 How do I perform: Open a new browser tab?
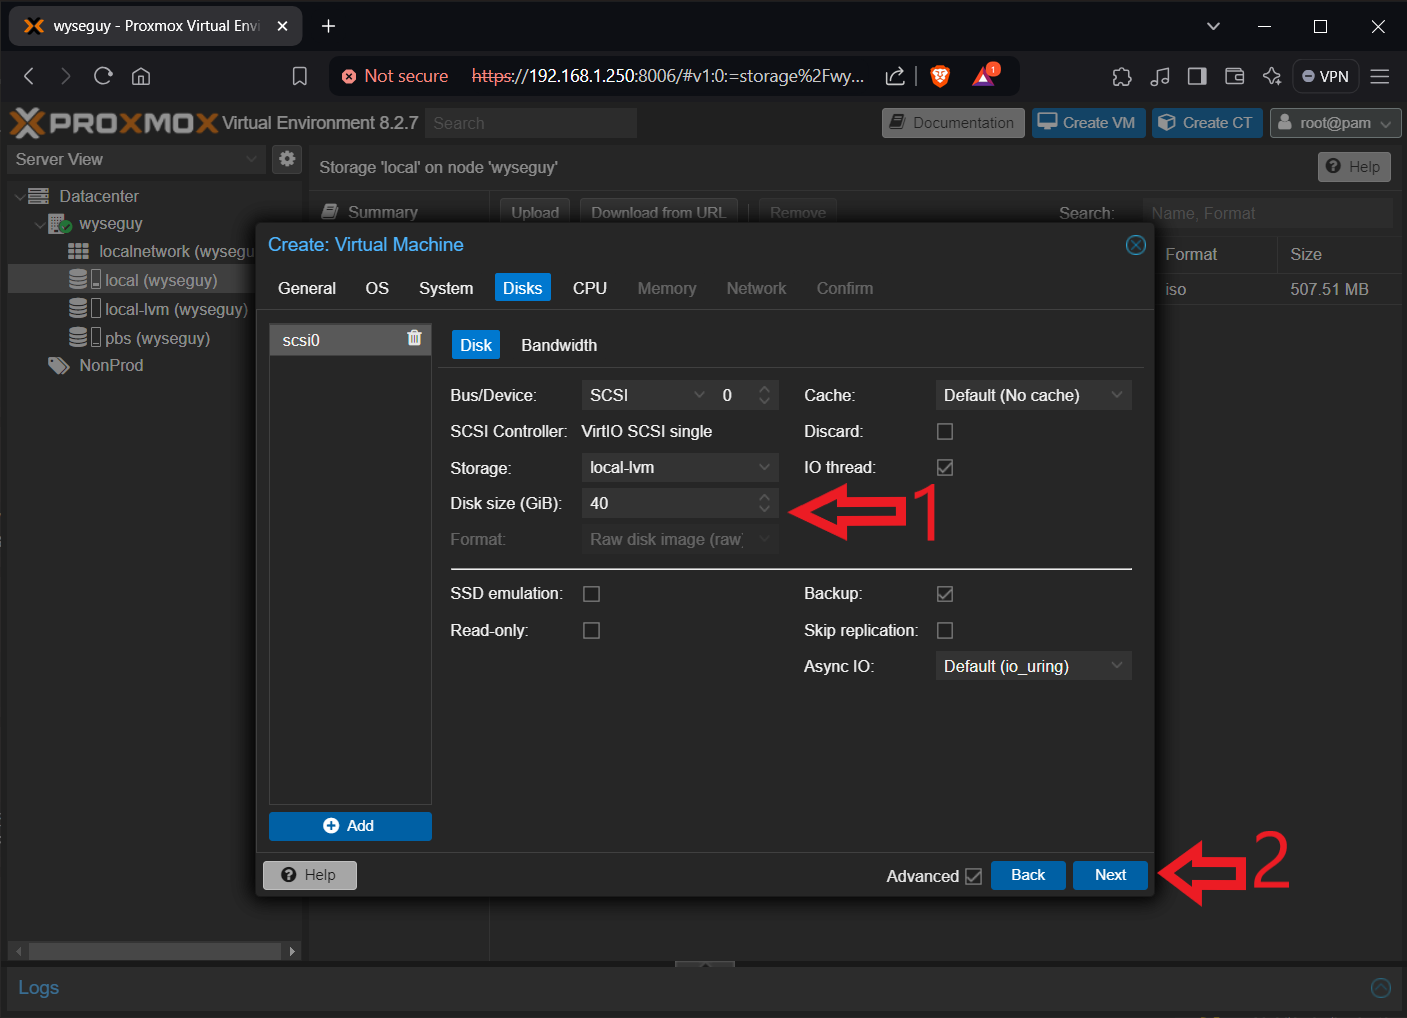[328, 26]
